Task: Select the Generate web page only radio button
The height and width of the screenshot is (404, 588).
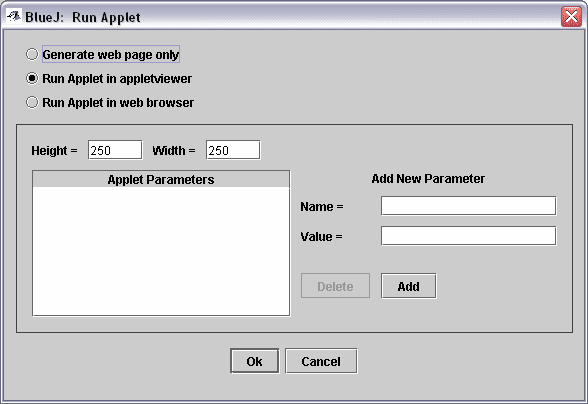Action: point(32,54)
